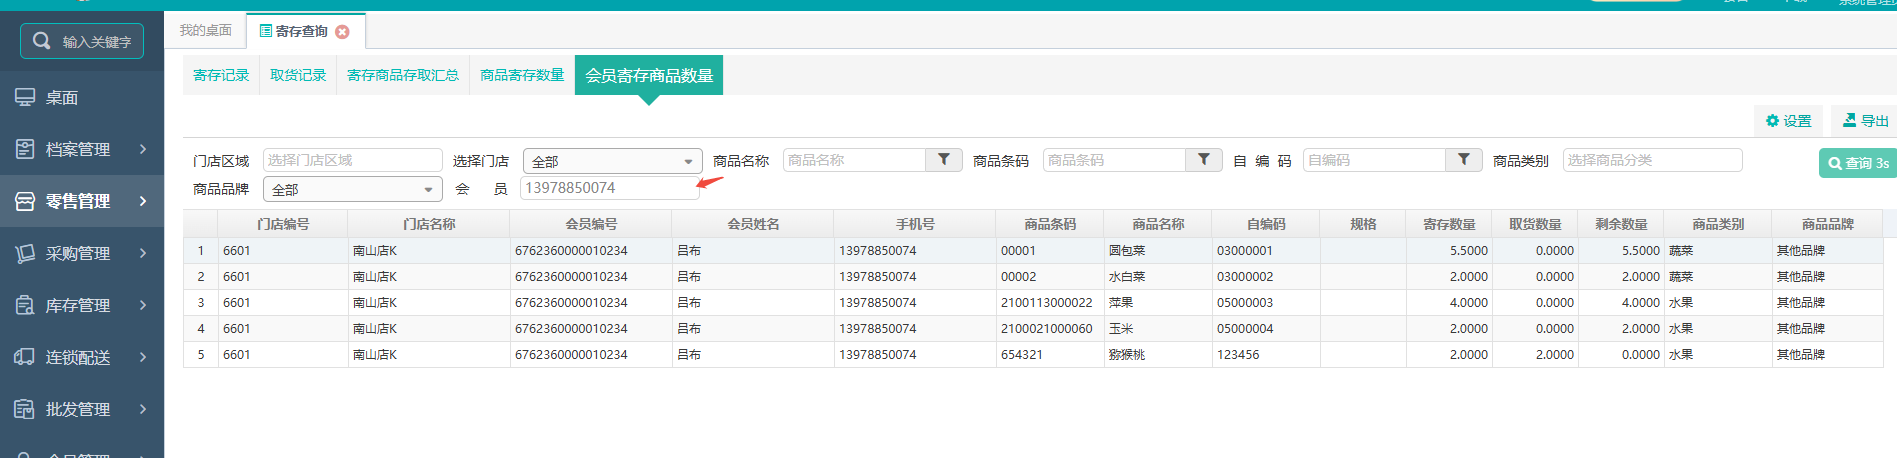Image resolution: width=1897 pixels, height=458 pixels.
Task: Open the 商品品牌 dropdown
Action: tap(352, 189)
